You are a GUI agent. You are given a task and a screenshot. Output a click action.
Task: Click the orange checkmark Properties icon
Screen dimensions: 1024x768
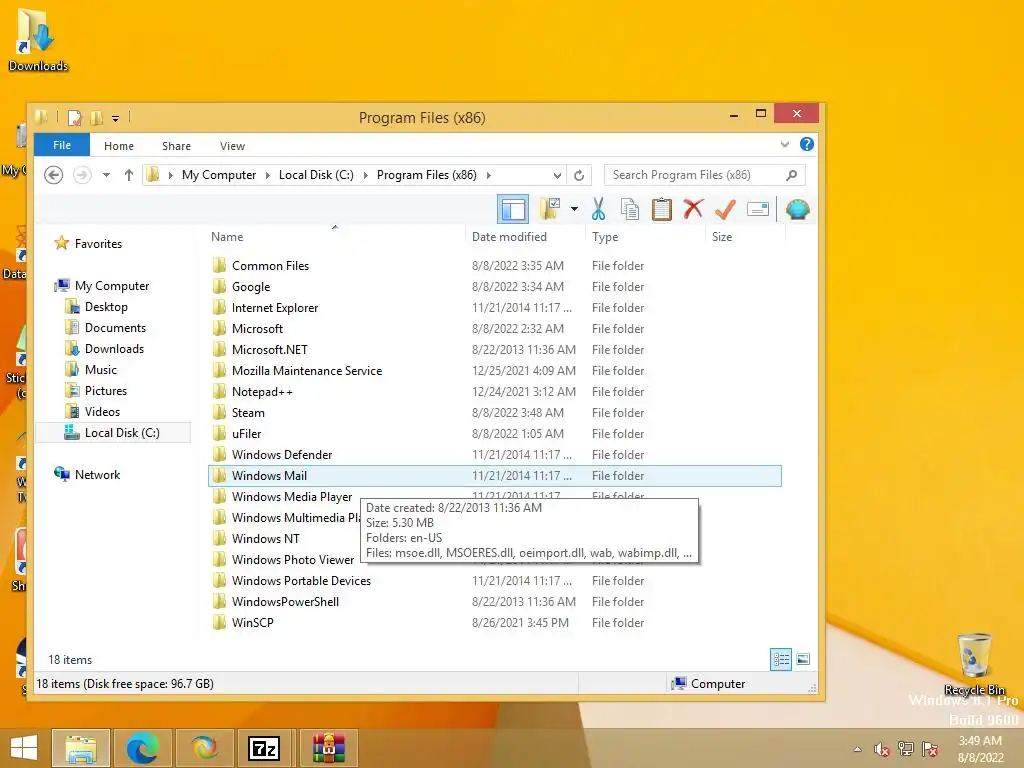coord(726,210)
